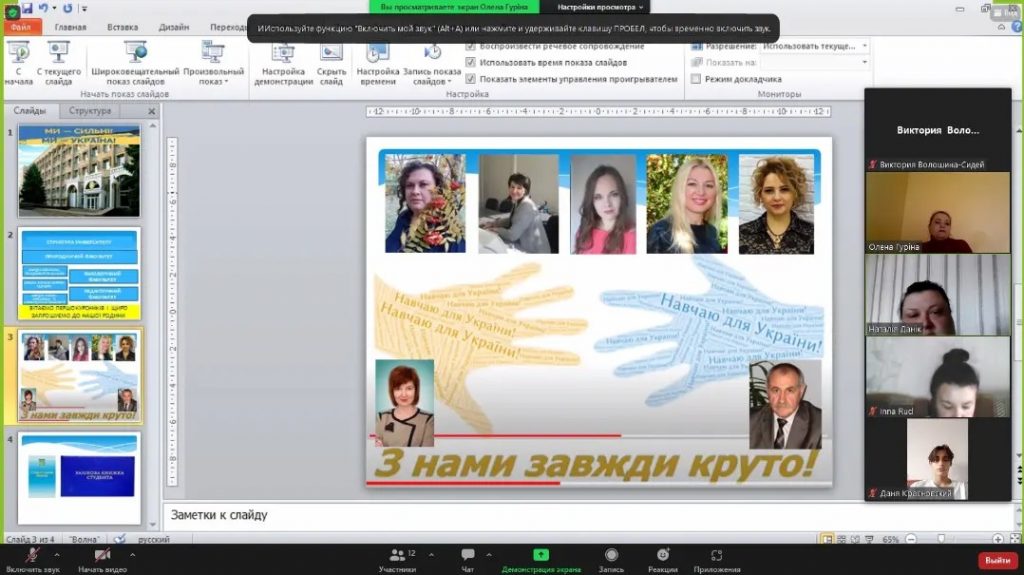
Task: Open the Вставка ribbon tab
Action: [x=122, y=28]
